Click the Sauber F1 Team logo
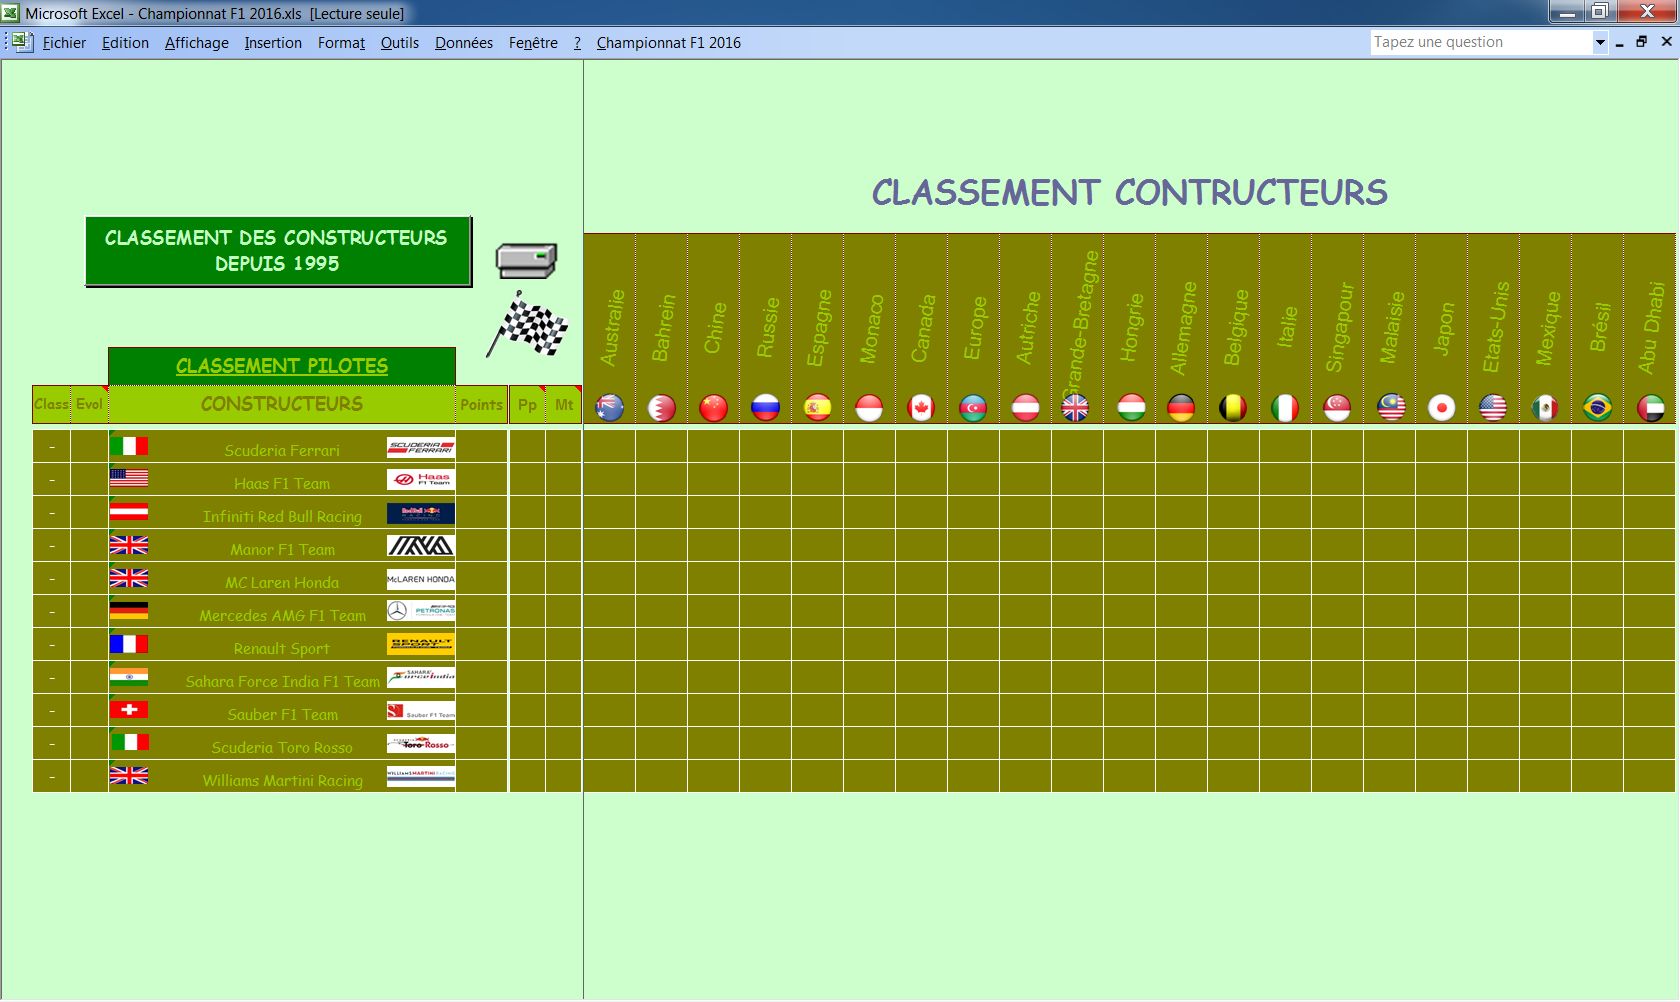The width and height of the screenshot is (1680, 1002). coord(421,711)
